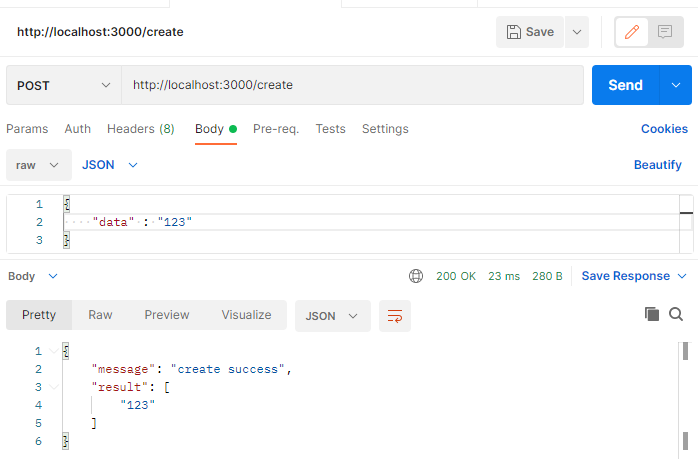Select the request Body tab
Screen dimensions: 698x459
(x=216, y=129)
